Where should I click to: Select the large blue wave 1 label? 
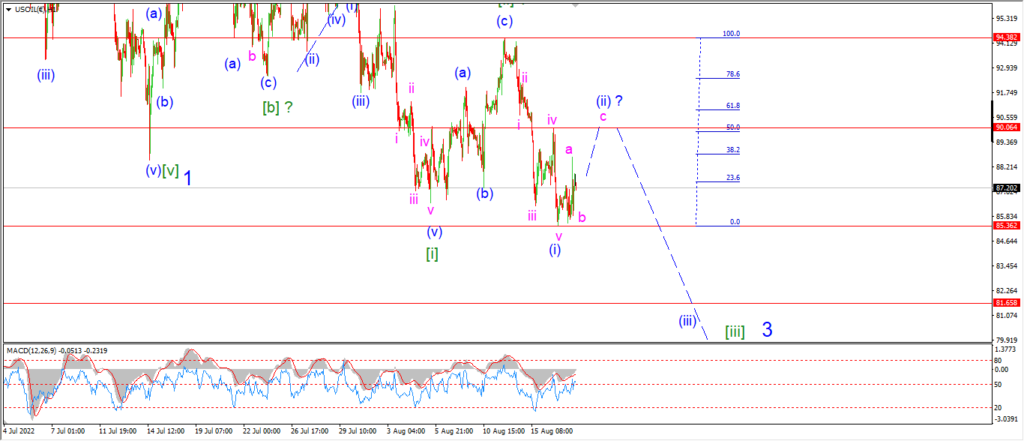(187, 178)
